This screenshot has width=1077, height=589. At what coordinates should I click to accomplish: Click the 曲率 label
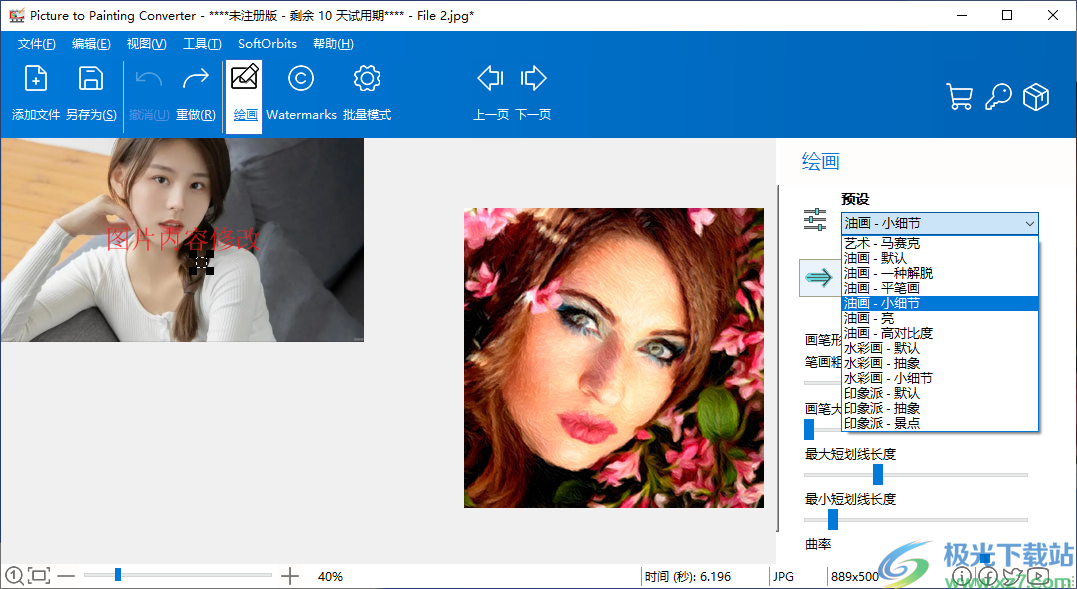(818, 544)
